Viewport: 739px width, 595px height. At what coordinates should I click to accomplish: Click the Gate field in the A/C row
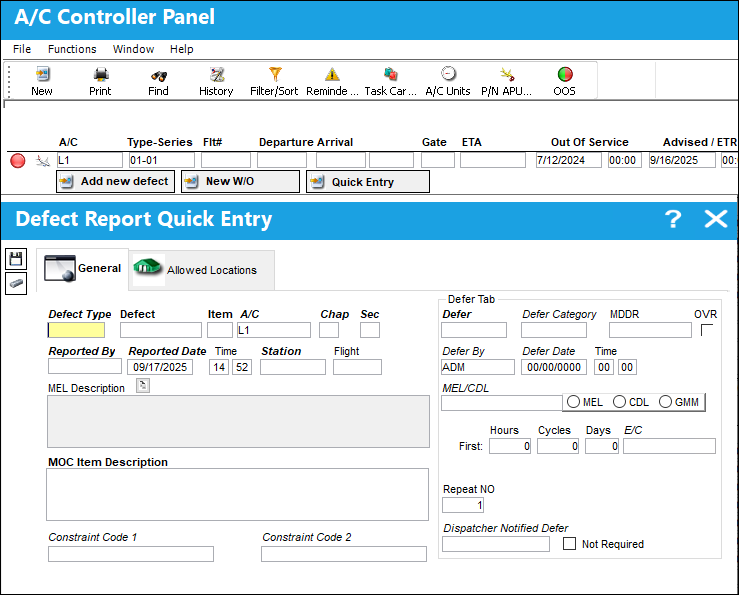pyautogui.click(x=438, y=160)
